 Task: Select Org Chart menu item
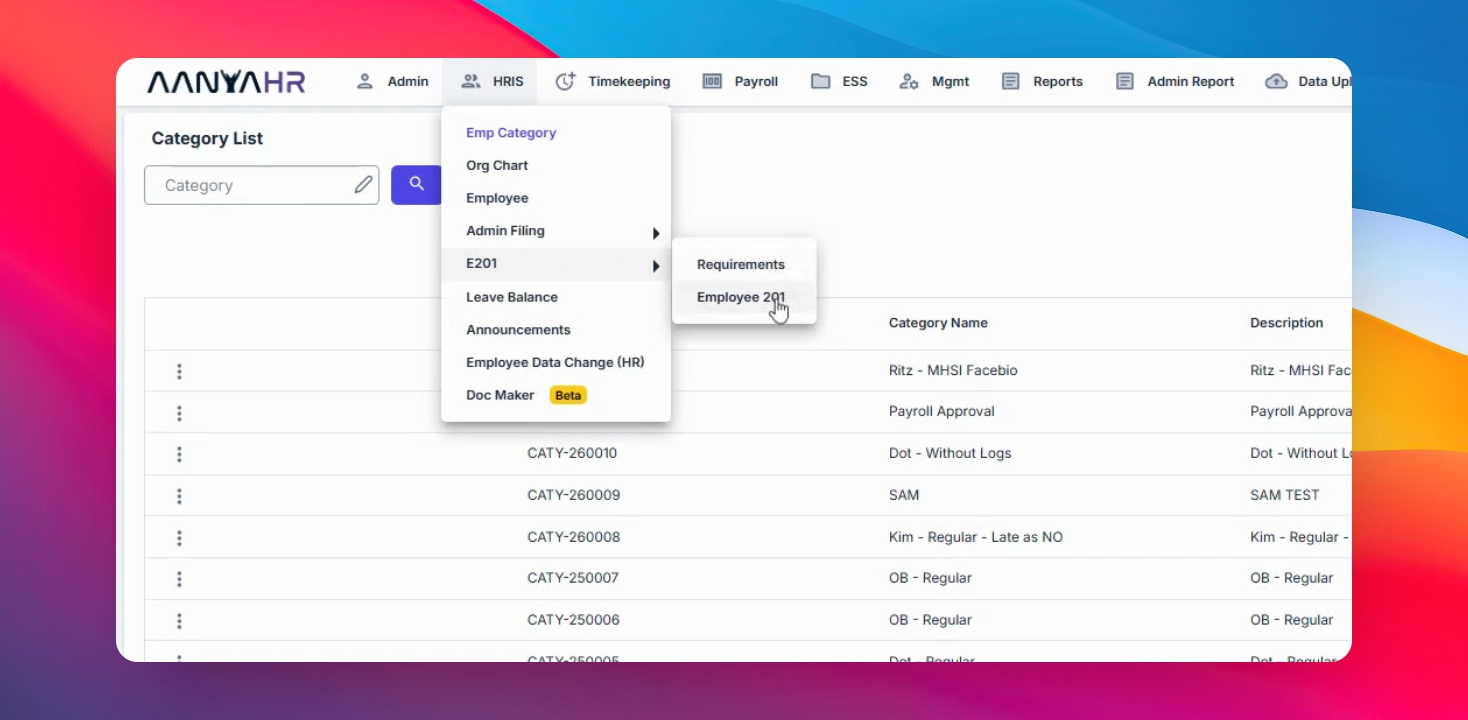pyautogui.click(x=556, y=166)
